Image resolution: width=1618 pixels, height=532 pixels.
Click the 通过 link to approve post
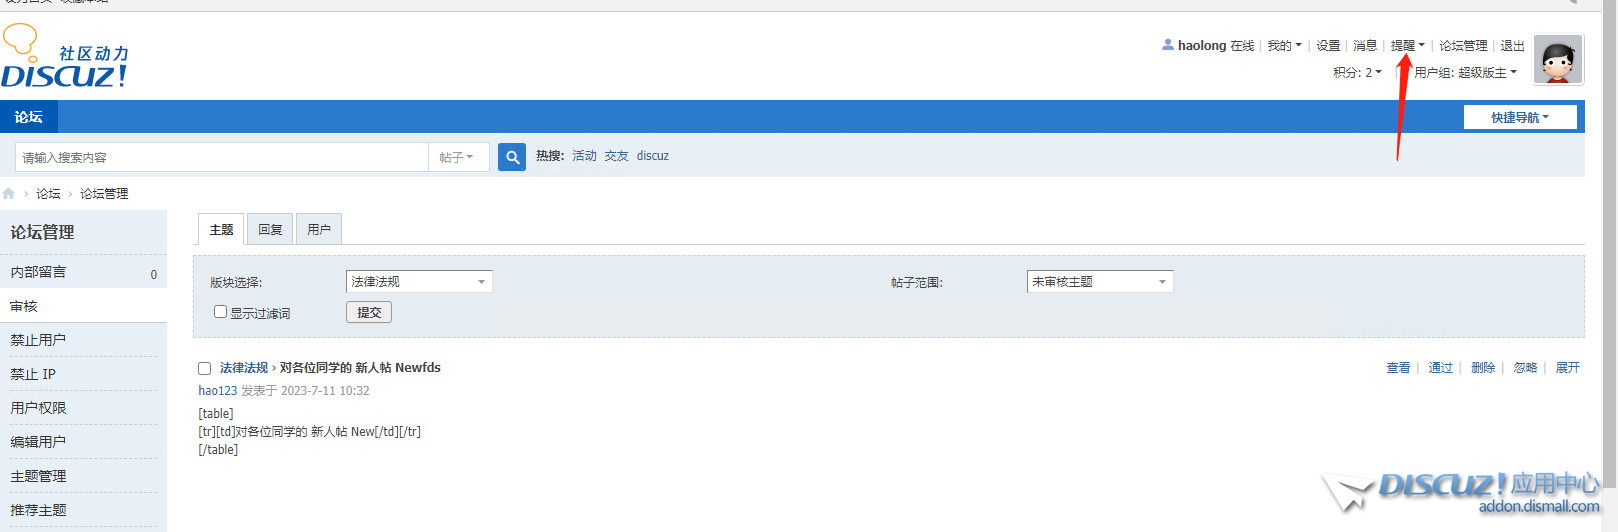tap(1440, 368)
